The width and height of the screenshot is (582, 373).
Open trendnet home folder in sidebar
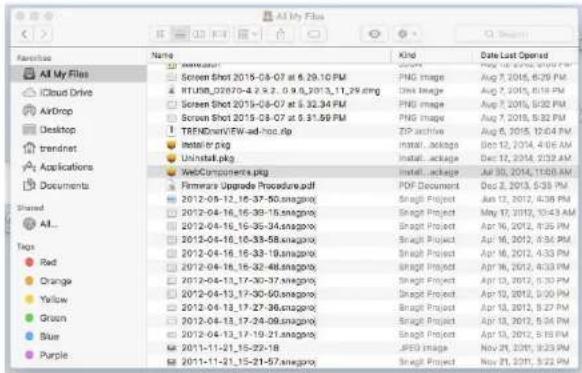click(79, 148)
